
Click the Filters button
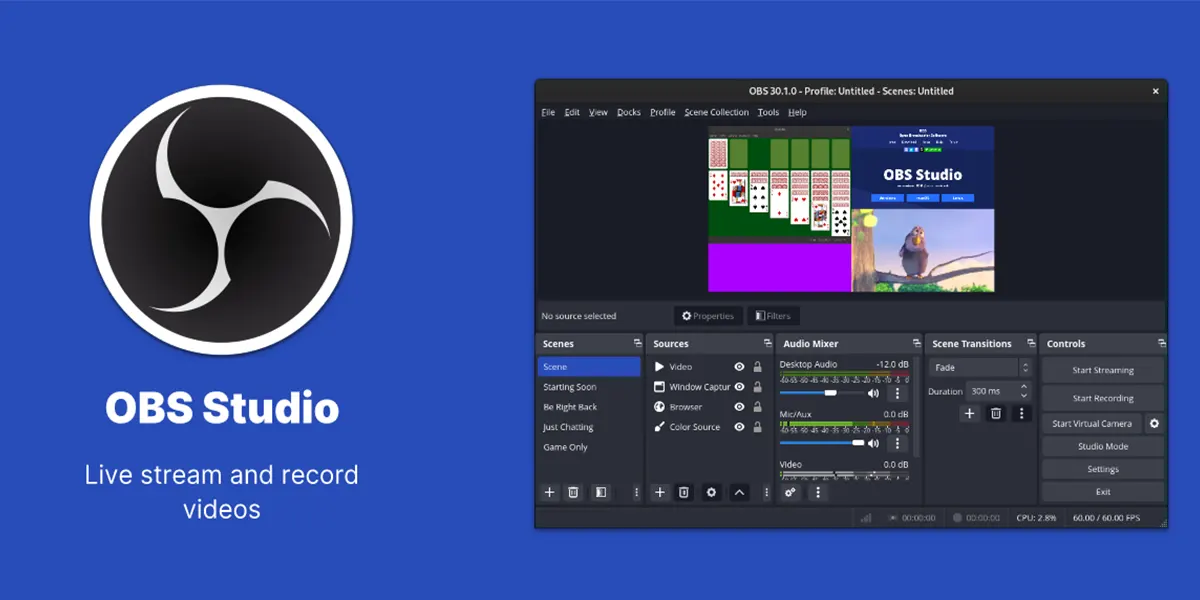coord(773,316)
